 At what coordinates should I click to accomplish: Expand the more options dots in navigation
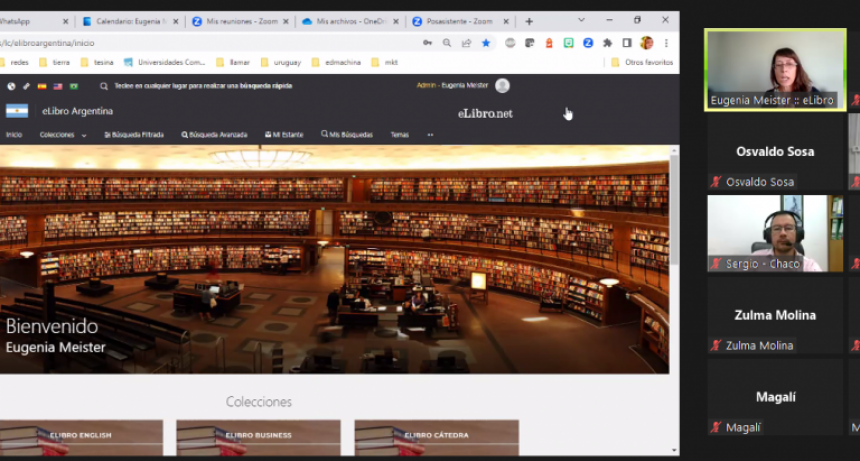431,135
